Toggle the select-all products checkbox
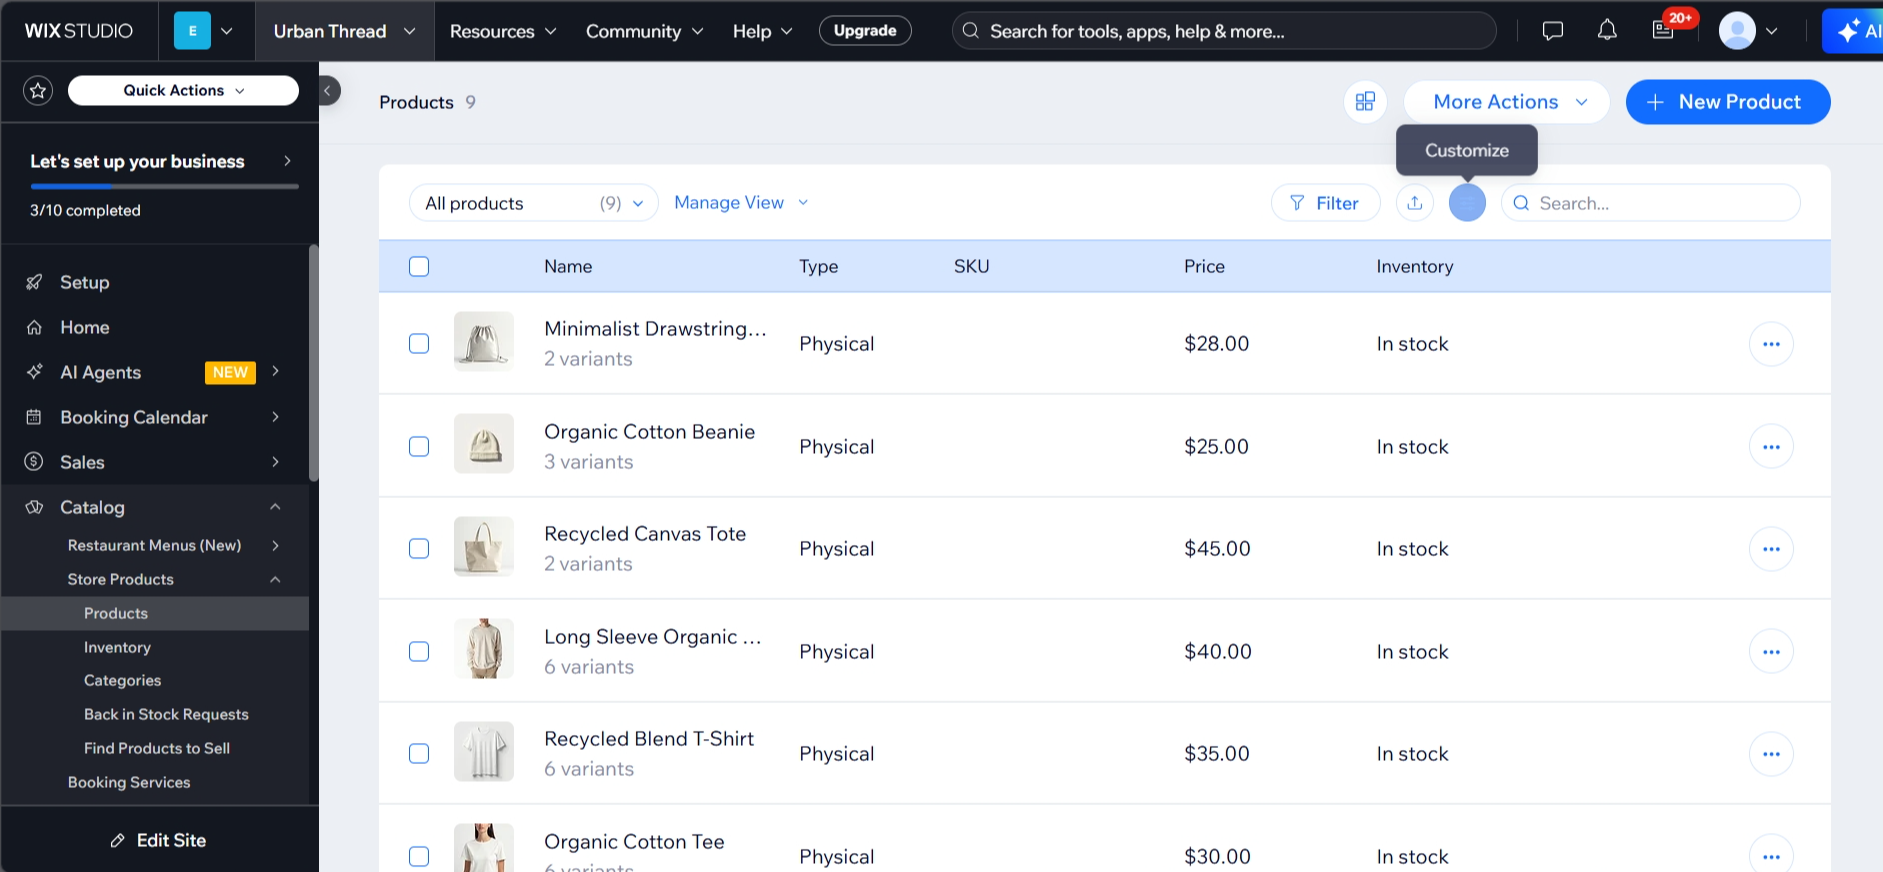This screenshot has height=872, width=1883. pos(419,267)
